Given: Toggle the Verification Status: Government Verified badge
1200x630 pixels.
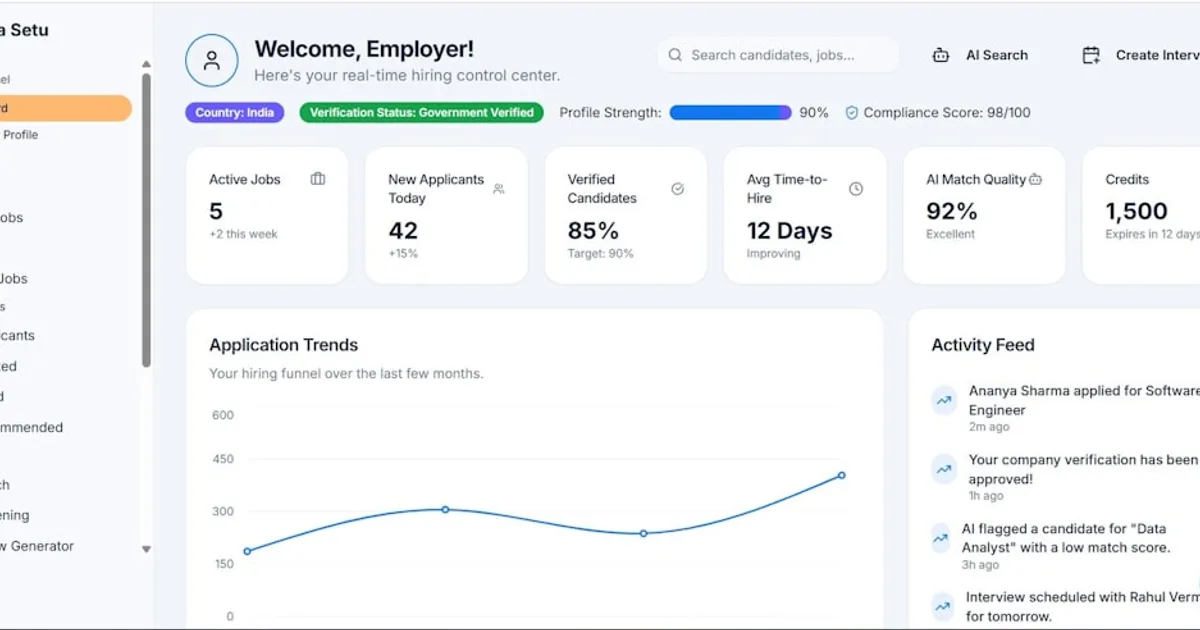Looking at the screenshot, I should click(x=420, y=112).
